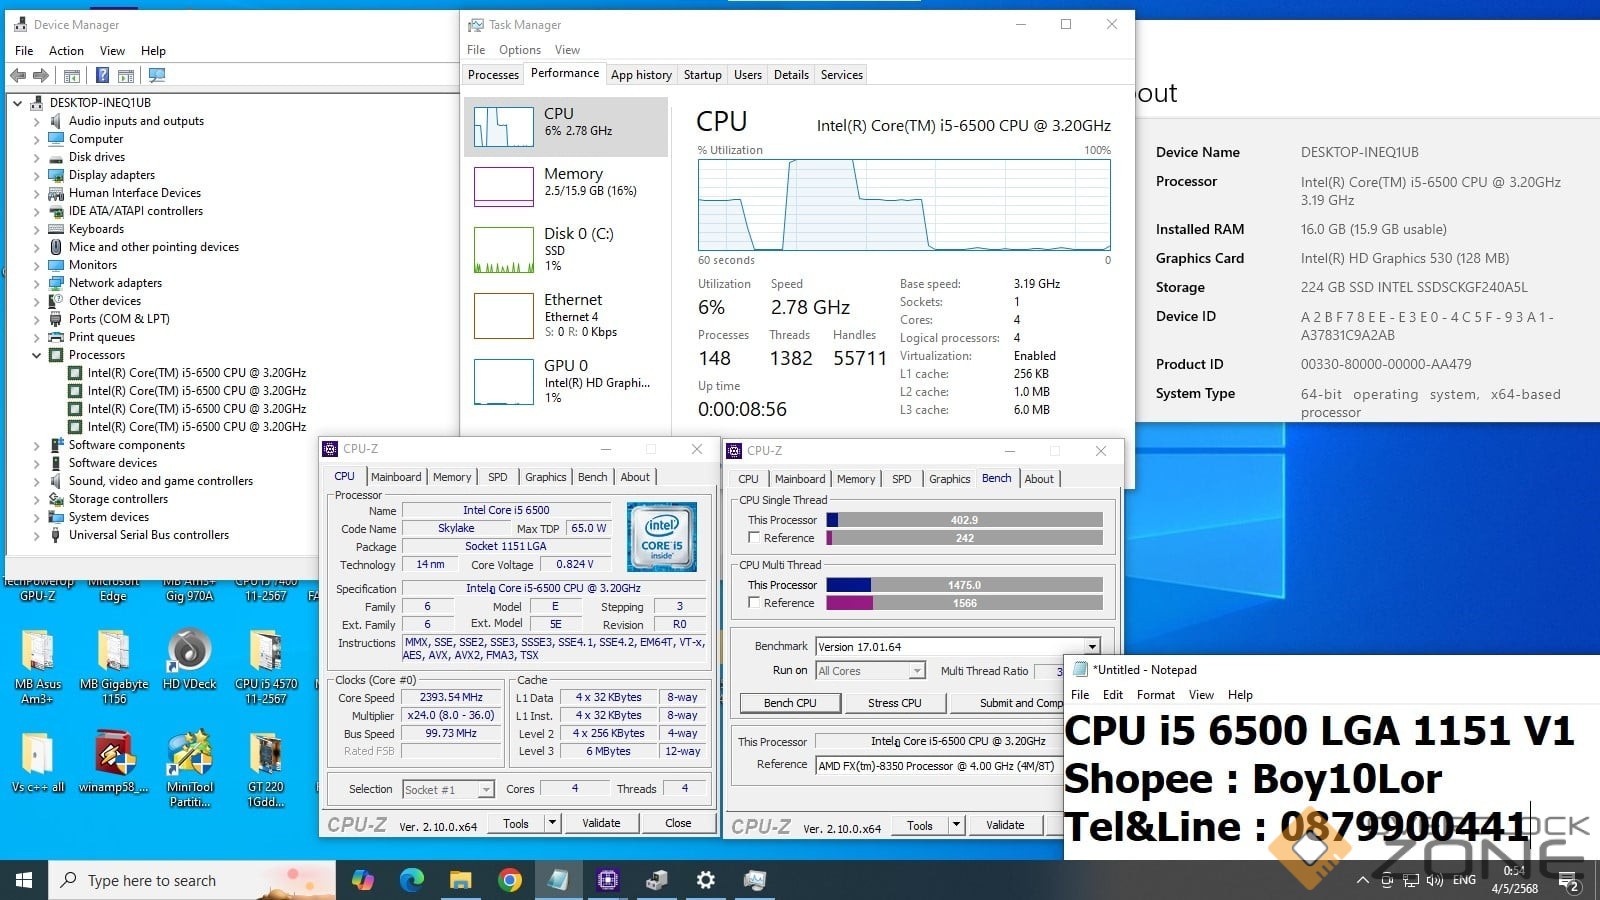Switch to Device Manager via its taskbar icon

[656, 880]
